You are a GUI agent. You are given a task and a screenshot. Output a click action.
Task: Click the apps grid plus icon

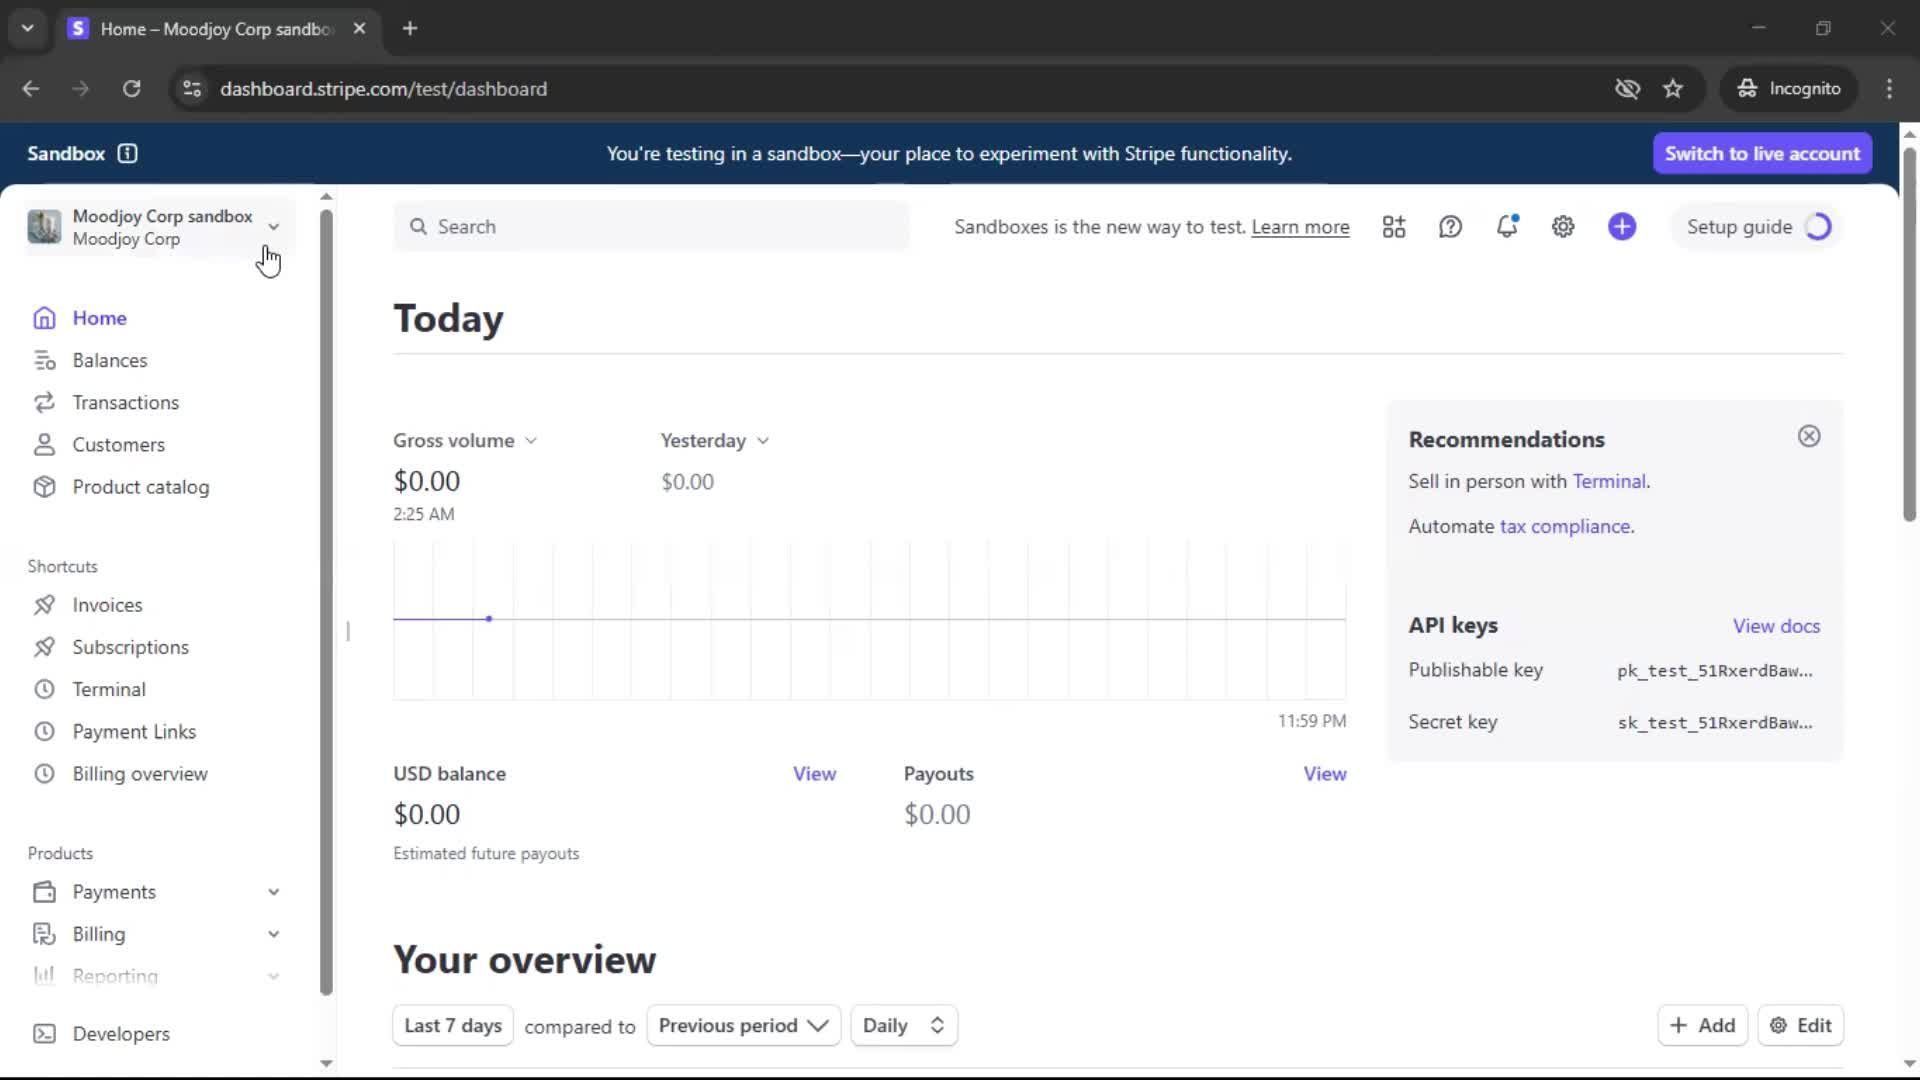(1394, 227)
